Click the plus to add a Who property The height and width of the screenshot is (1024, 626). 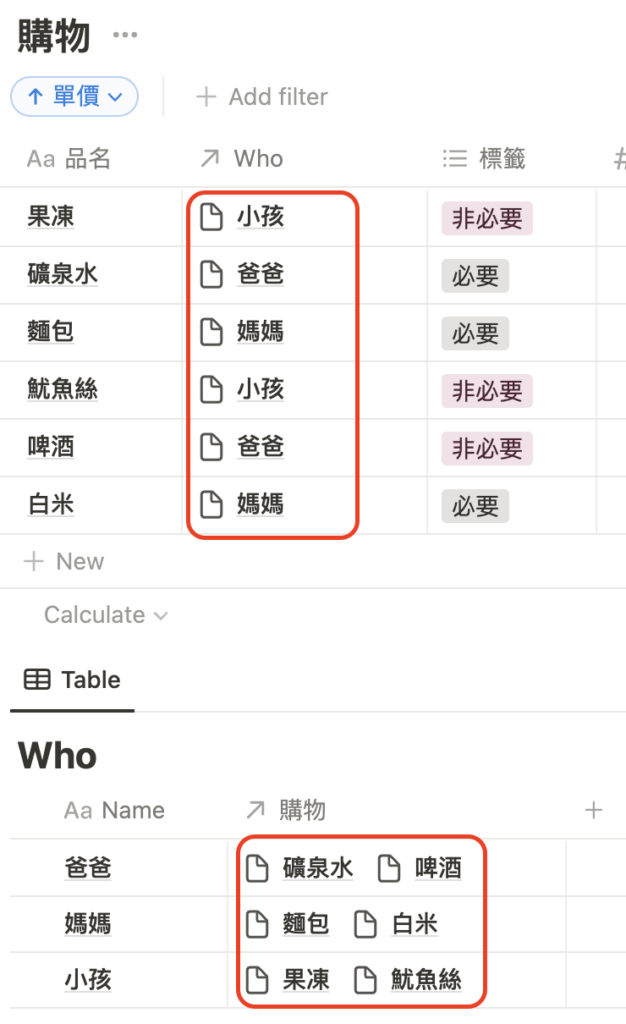594,810
